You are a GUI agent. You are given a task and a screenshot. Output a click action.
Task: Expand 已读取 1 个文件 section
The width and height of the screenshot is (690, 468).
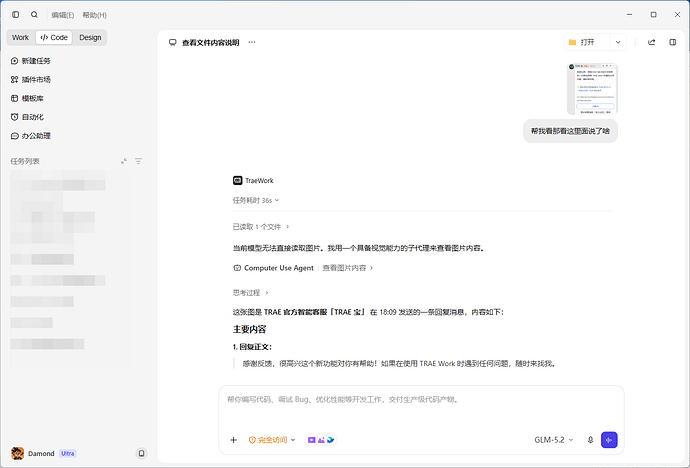261,227
